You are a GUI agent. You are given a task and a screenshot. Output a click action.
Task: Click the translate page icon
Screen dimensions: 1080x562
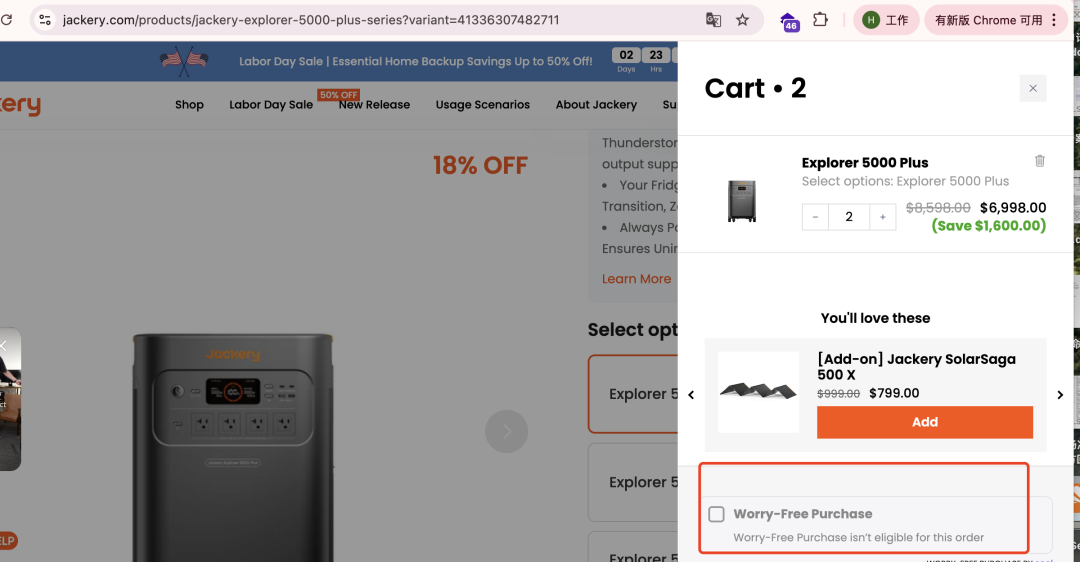[714, 20]
